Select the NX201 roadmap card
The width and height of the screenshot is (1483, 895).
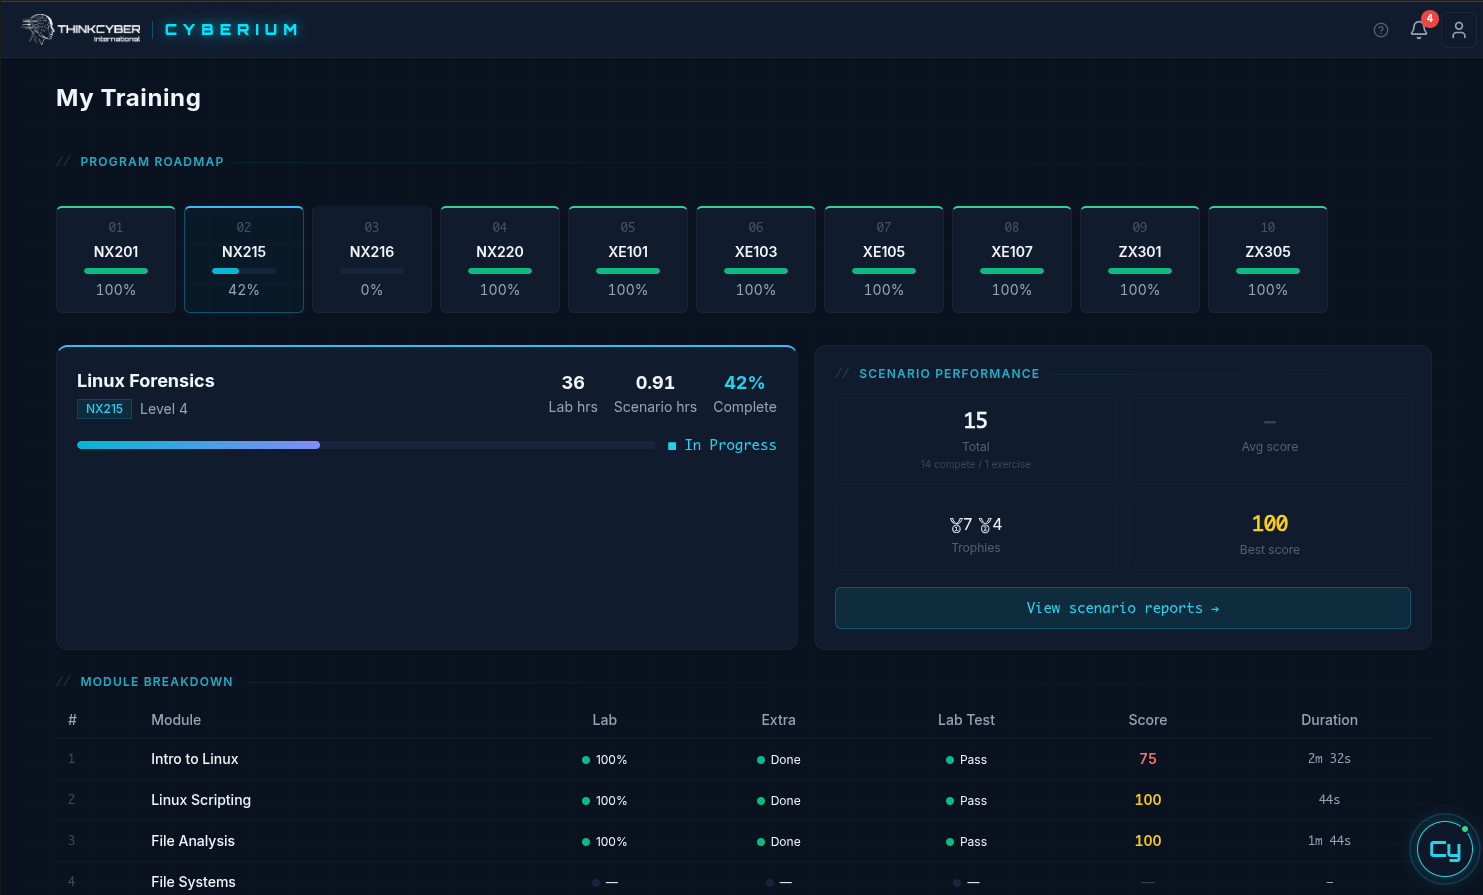[116, 260]
